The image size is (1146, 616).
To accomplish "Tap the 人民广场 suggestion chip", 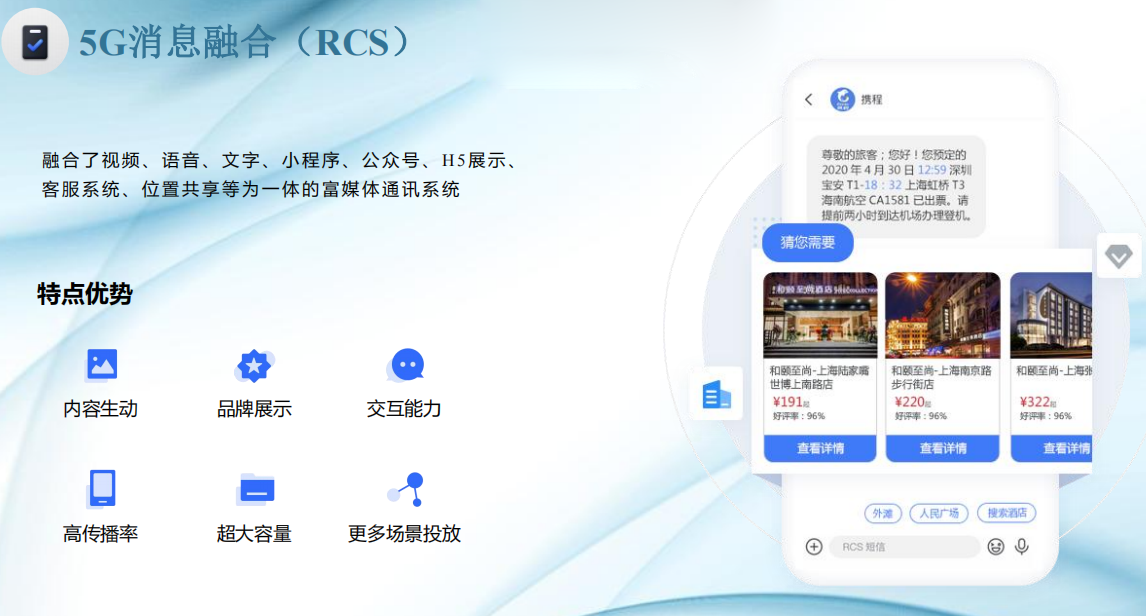I will [939, 514].
